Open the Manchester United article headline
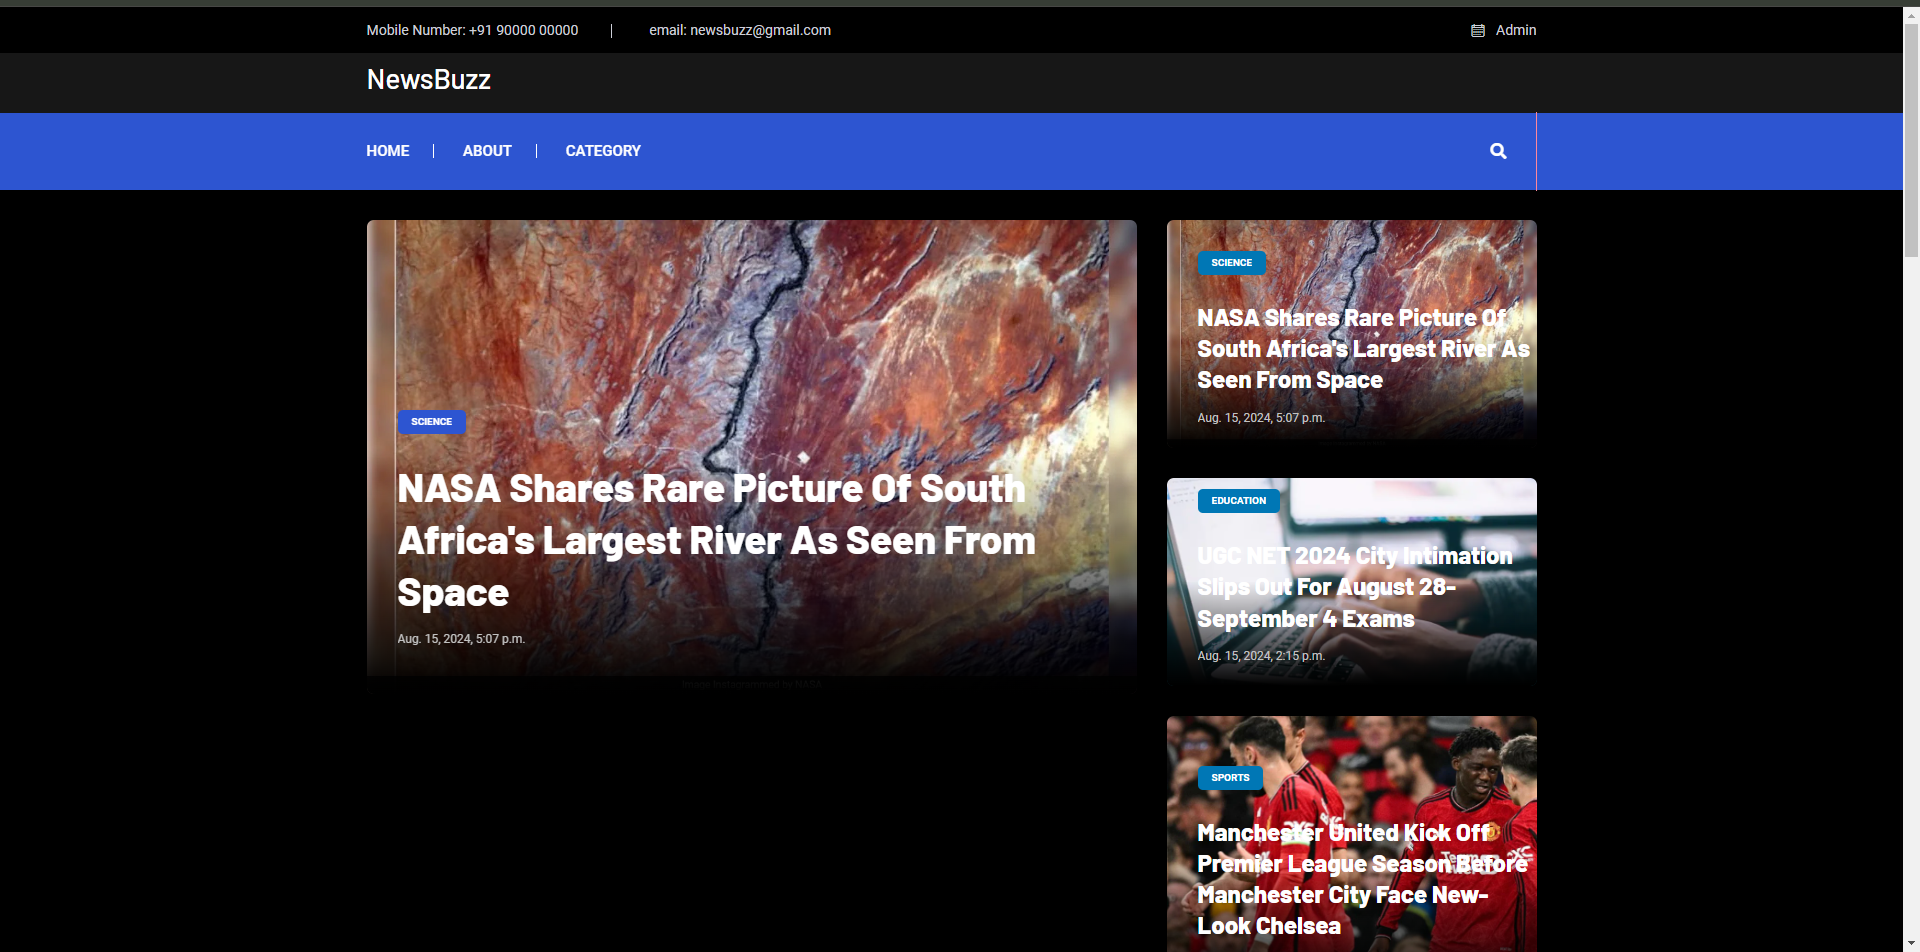This screenshot has height=952, width=1920. 1361,879
